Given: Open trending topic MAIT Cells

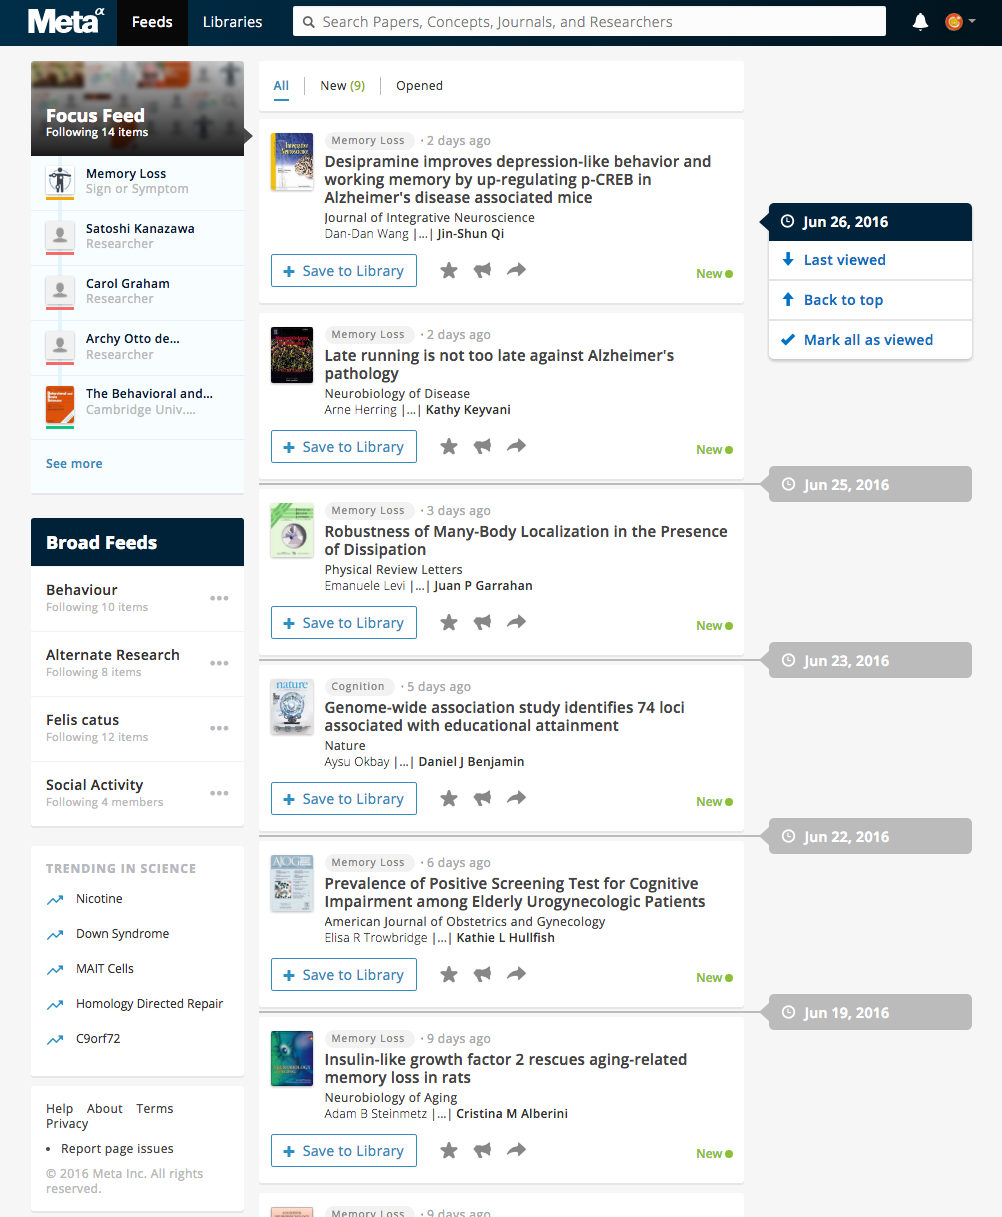Looking at the screenshot, I should coord(105,969).
